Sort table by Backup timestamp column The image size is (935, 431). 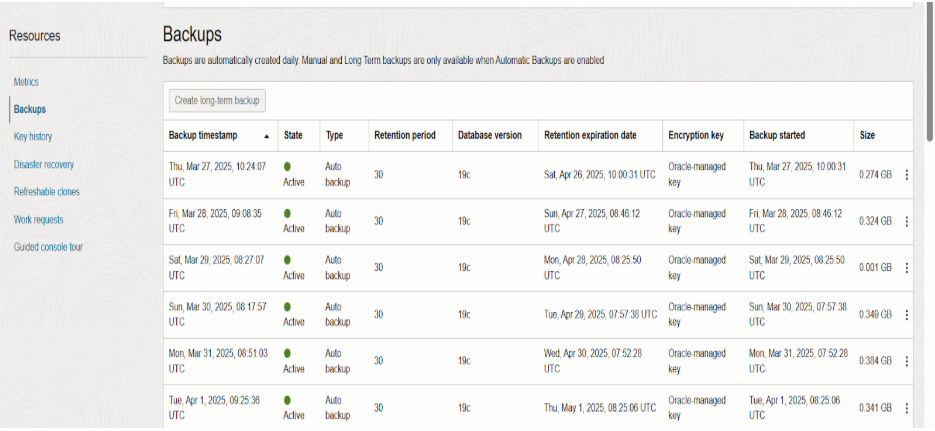pyautogui.click(x=203, y=135)
